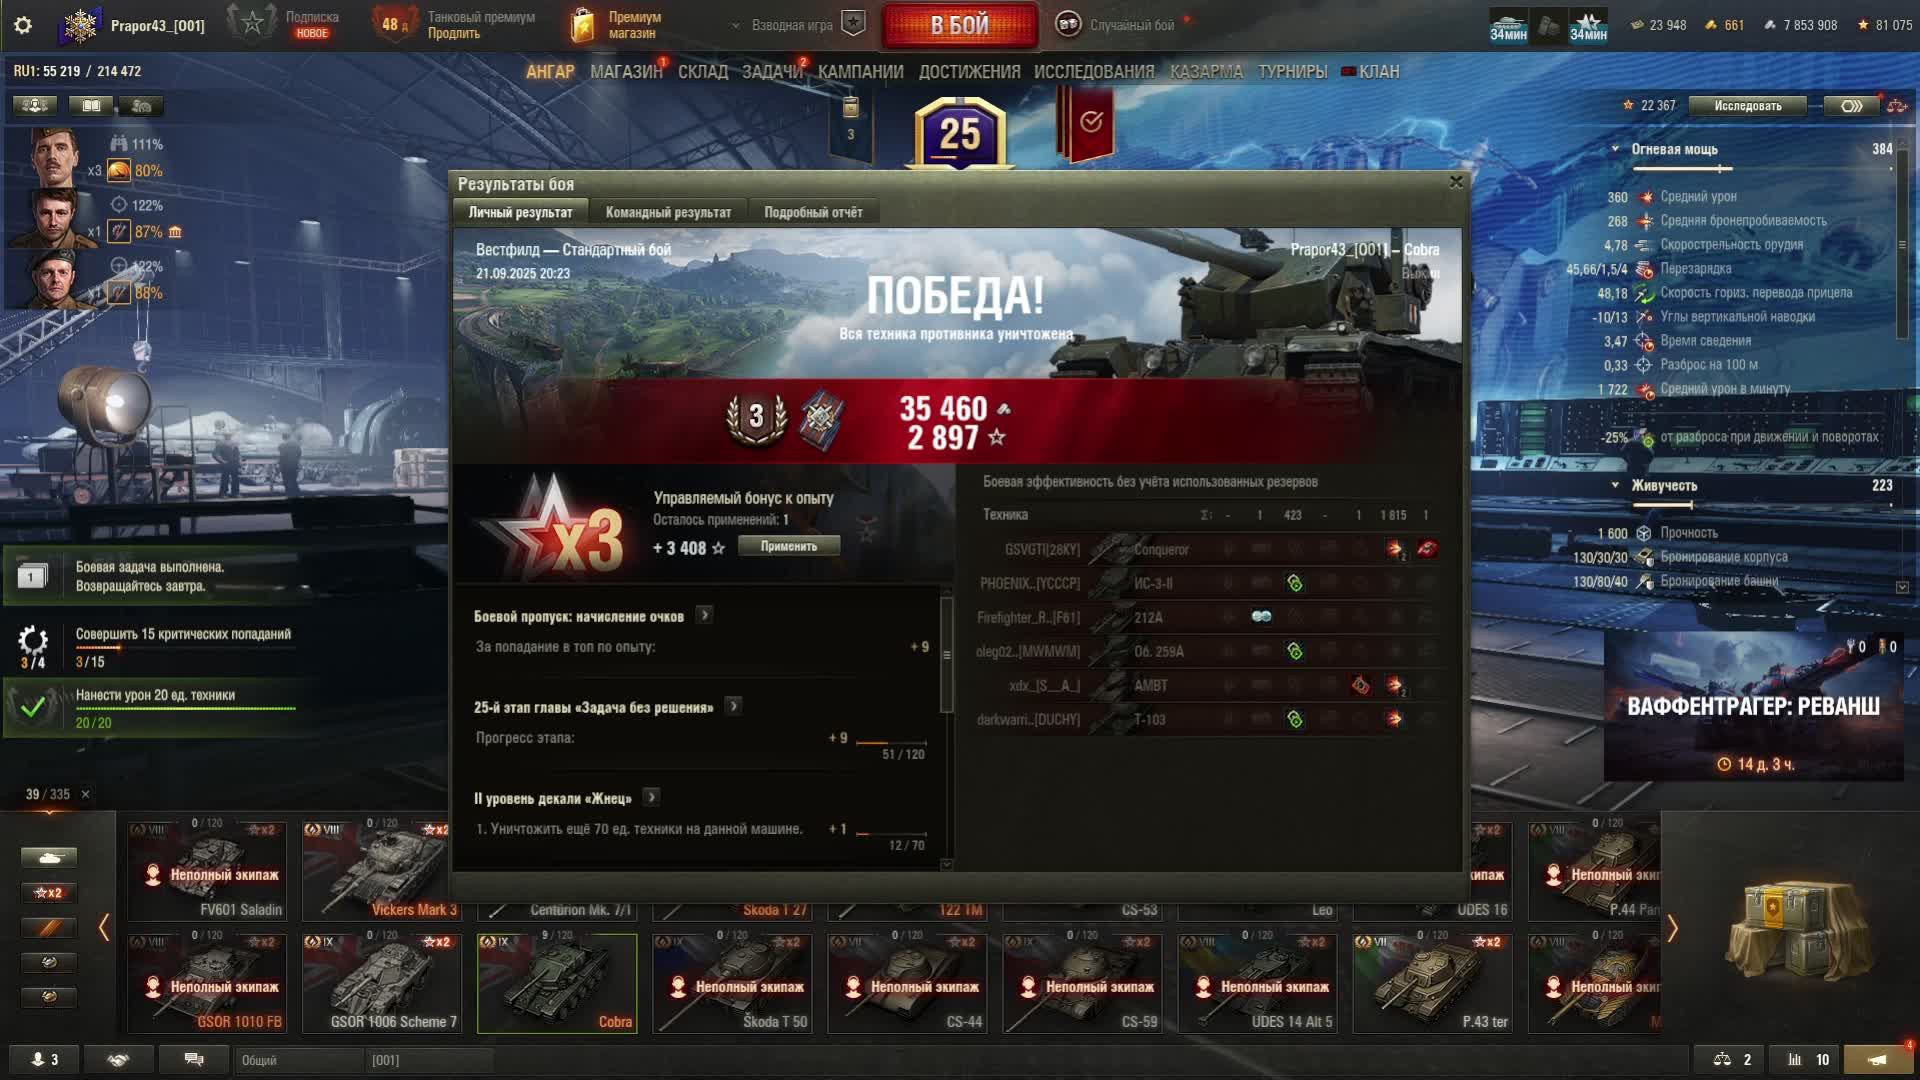Toggle the tank type carousel filter
Viewport: 1920px width, 1080px height.
(48, 858)
